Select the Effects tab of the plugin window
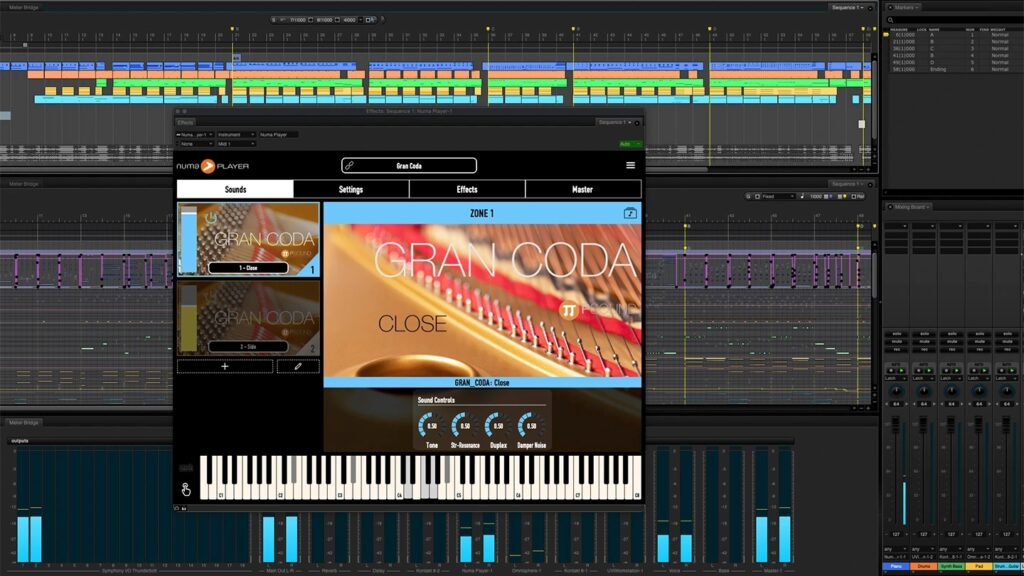The height and width of the screenshot is (576, 1024). (185, 122)
